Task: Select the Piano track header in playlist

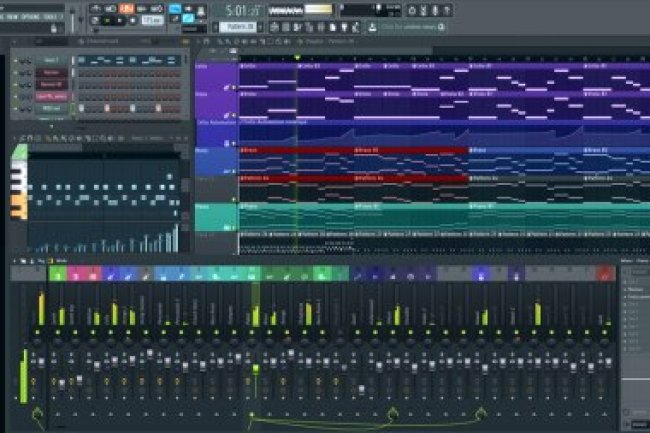Action: point(216,217)
